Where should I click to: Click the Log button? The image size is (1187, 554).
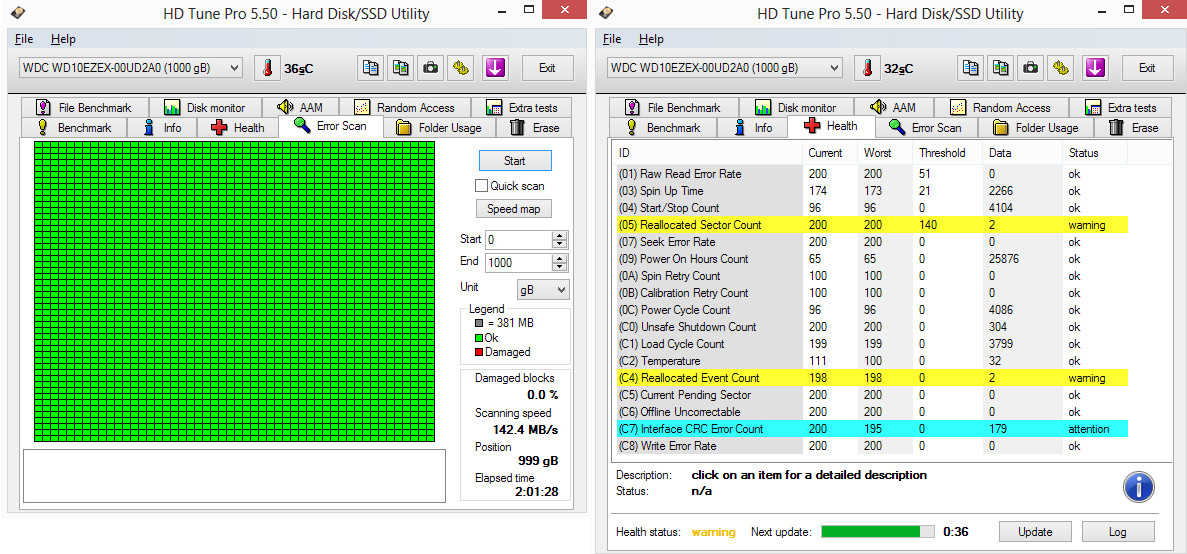pyautogui.click(x=1117, y=532)
